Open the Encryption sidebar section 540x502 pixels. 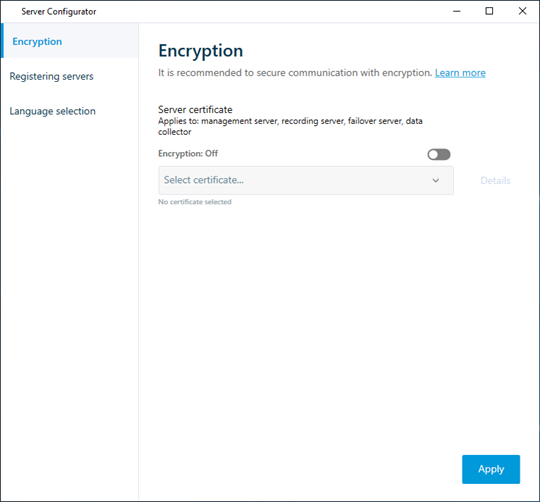(37, 41)
